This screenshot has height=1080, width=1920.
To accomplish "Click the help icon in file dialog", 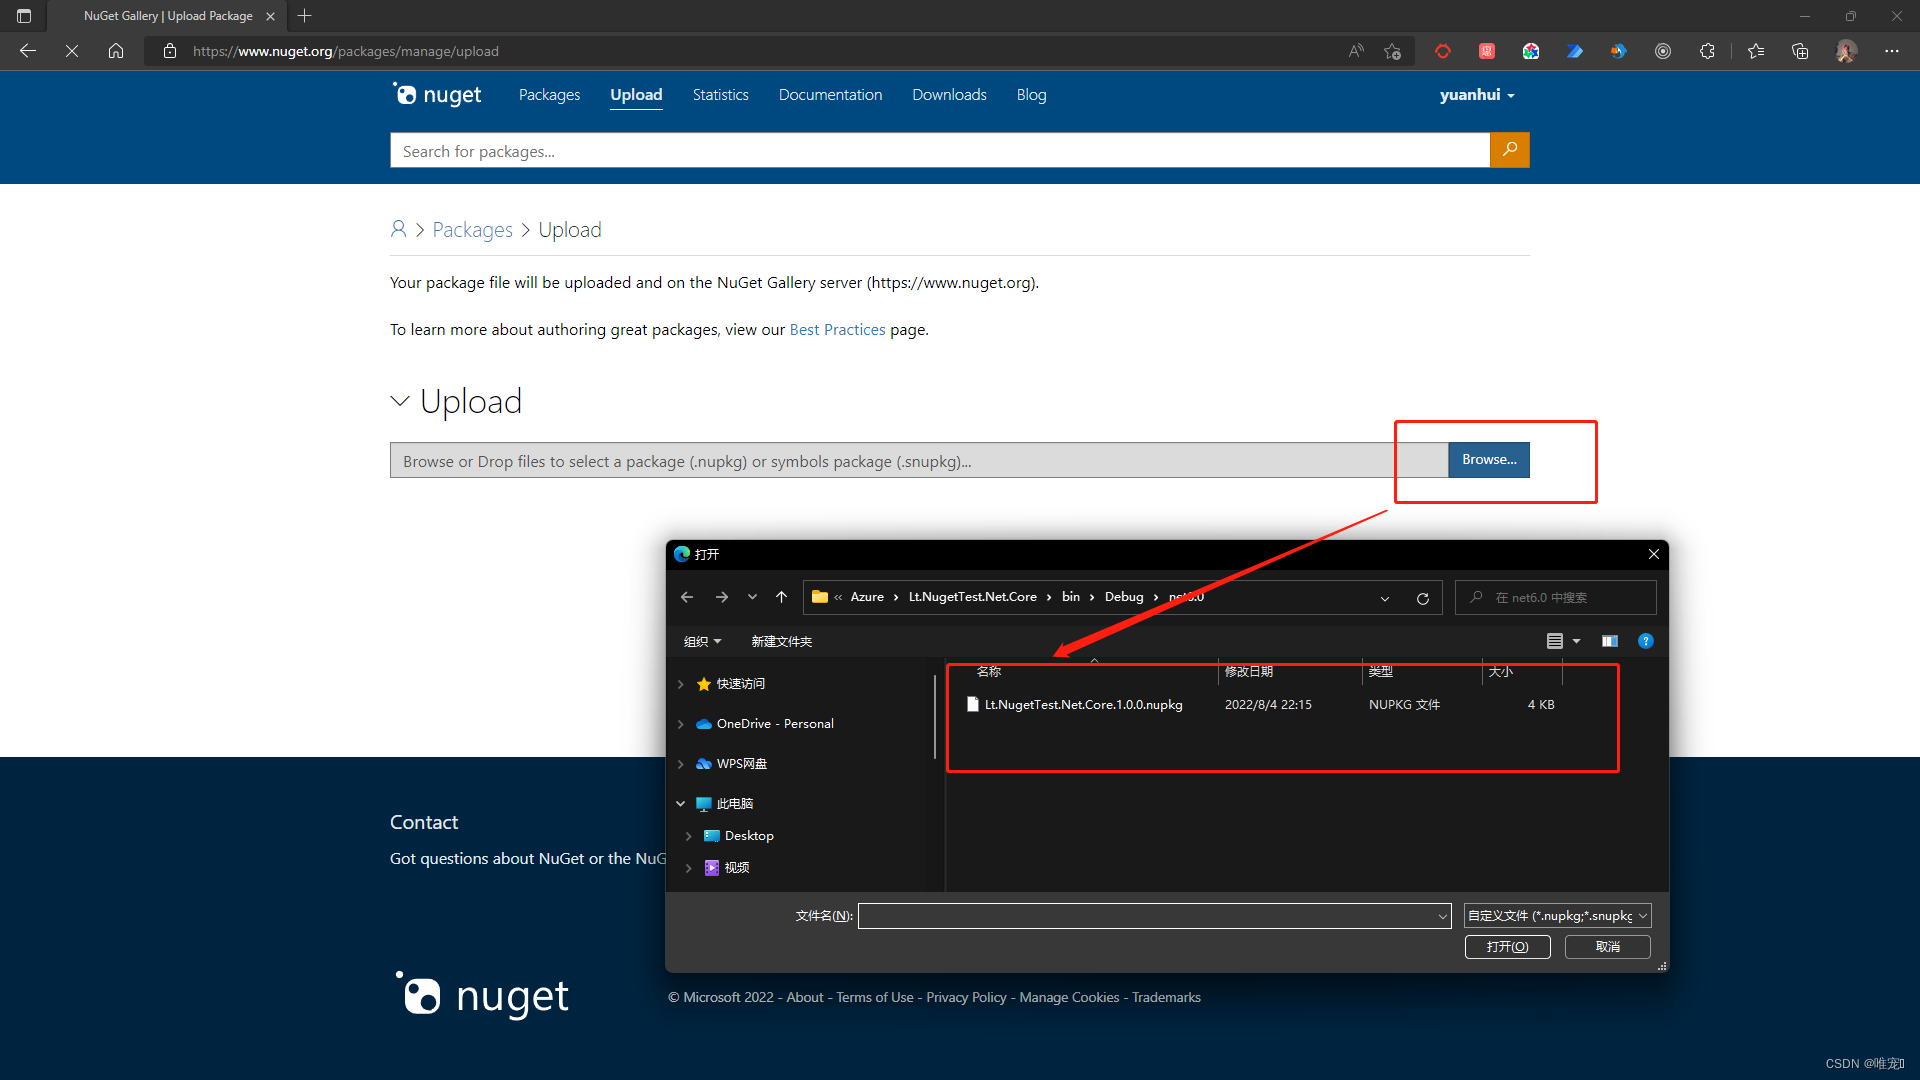I will click(x=1645, y=641).
